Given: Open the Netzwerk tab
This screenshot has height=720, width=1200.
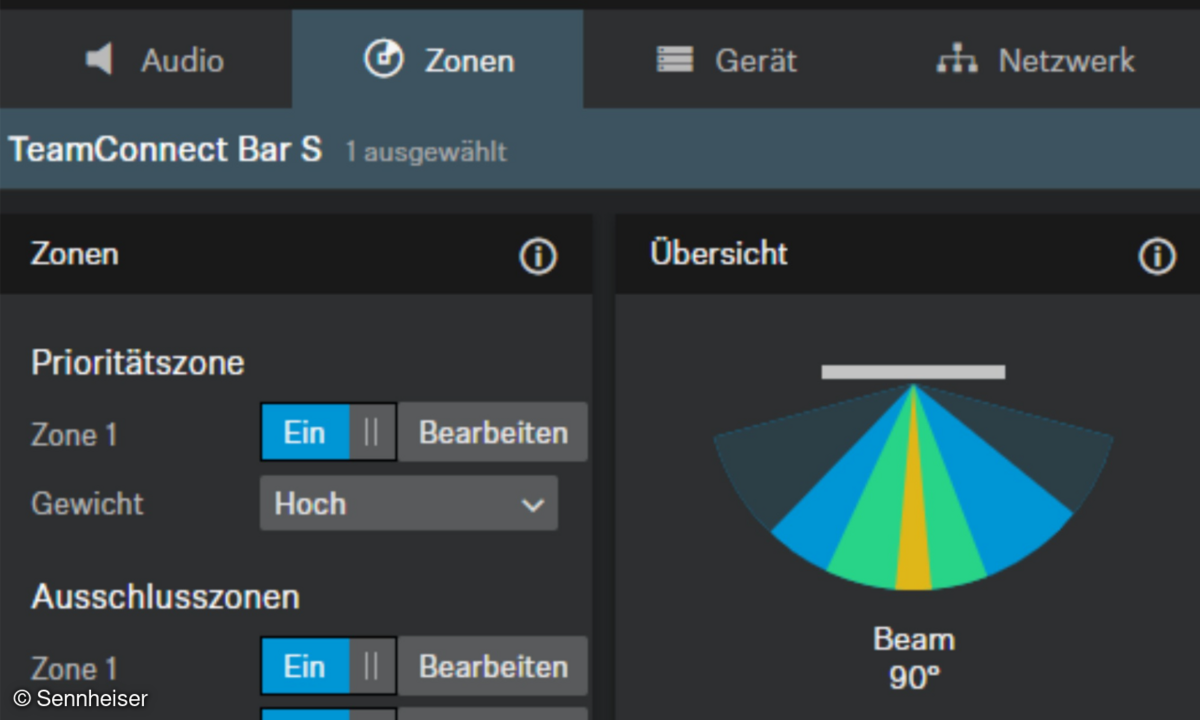Looking at the screenshot, I should point(1035,60).
